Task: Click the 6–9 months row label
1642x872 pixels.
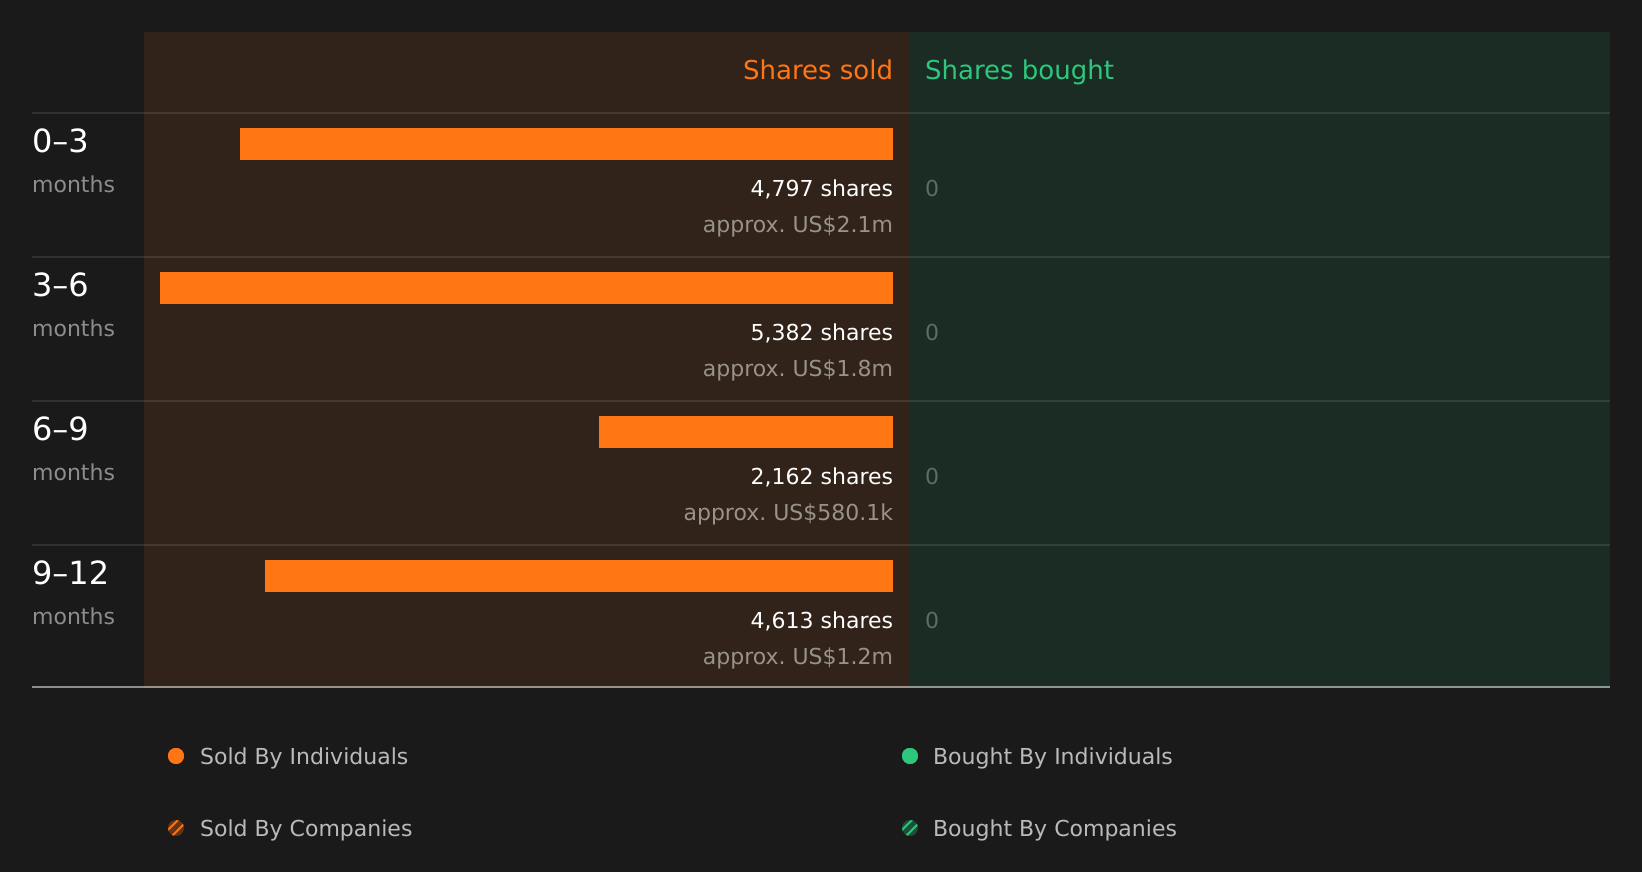Action: (x=74, y=449)
